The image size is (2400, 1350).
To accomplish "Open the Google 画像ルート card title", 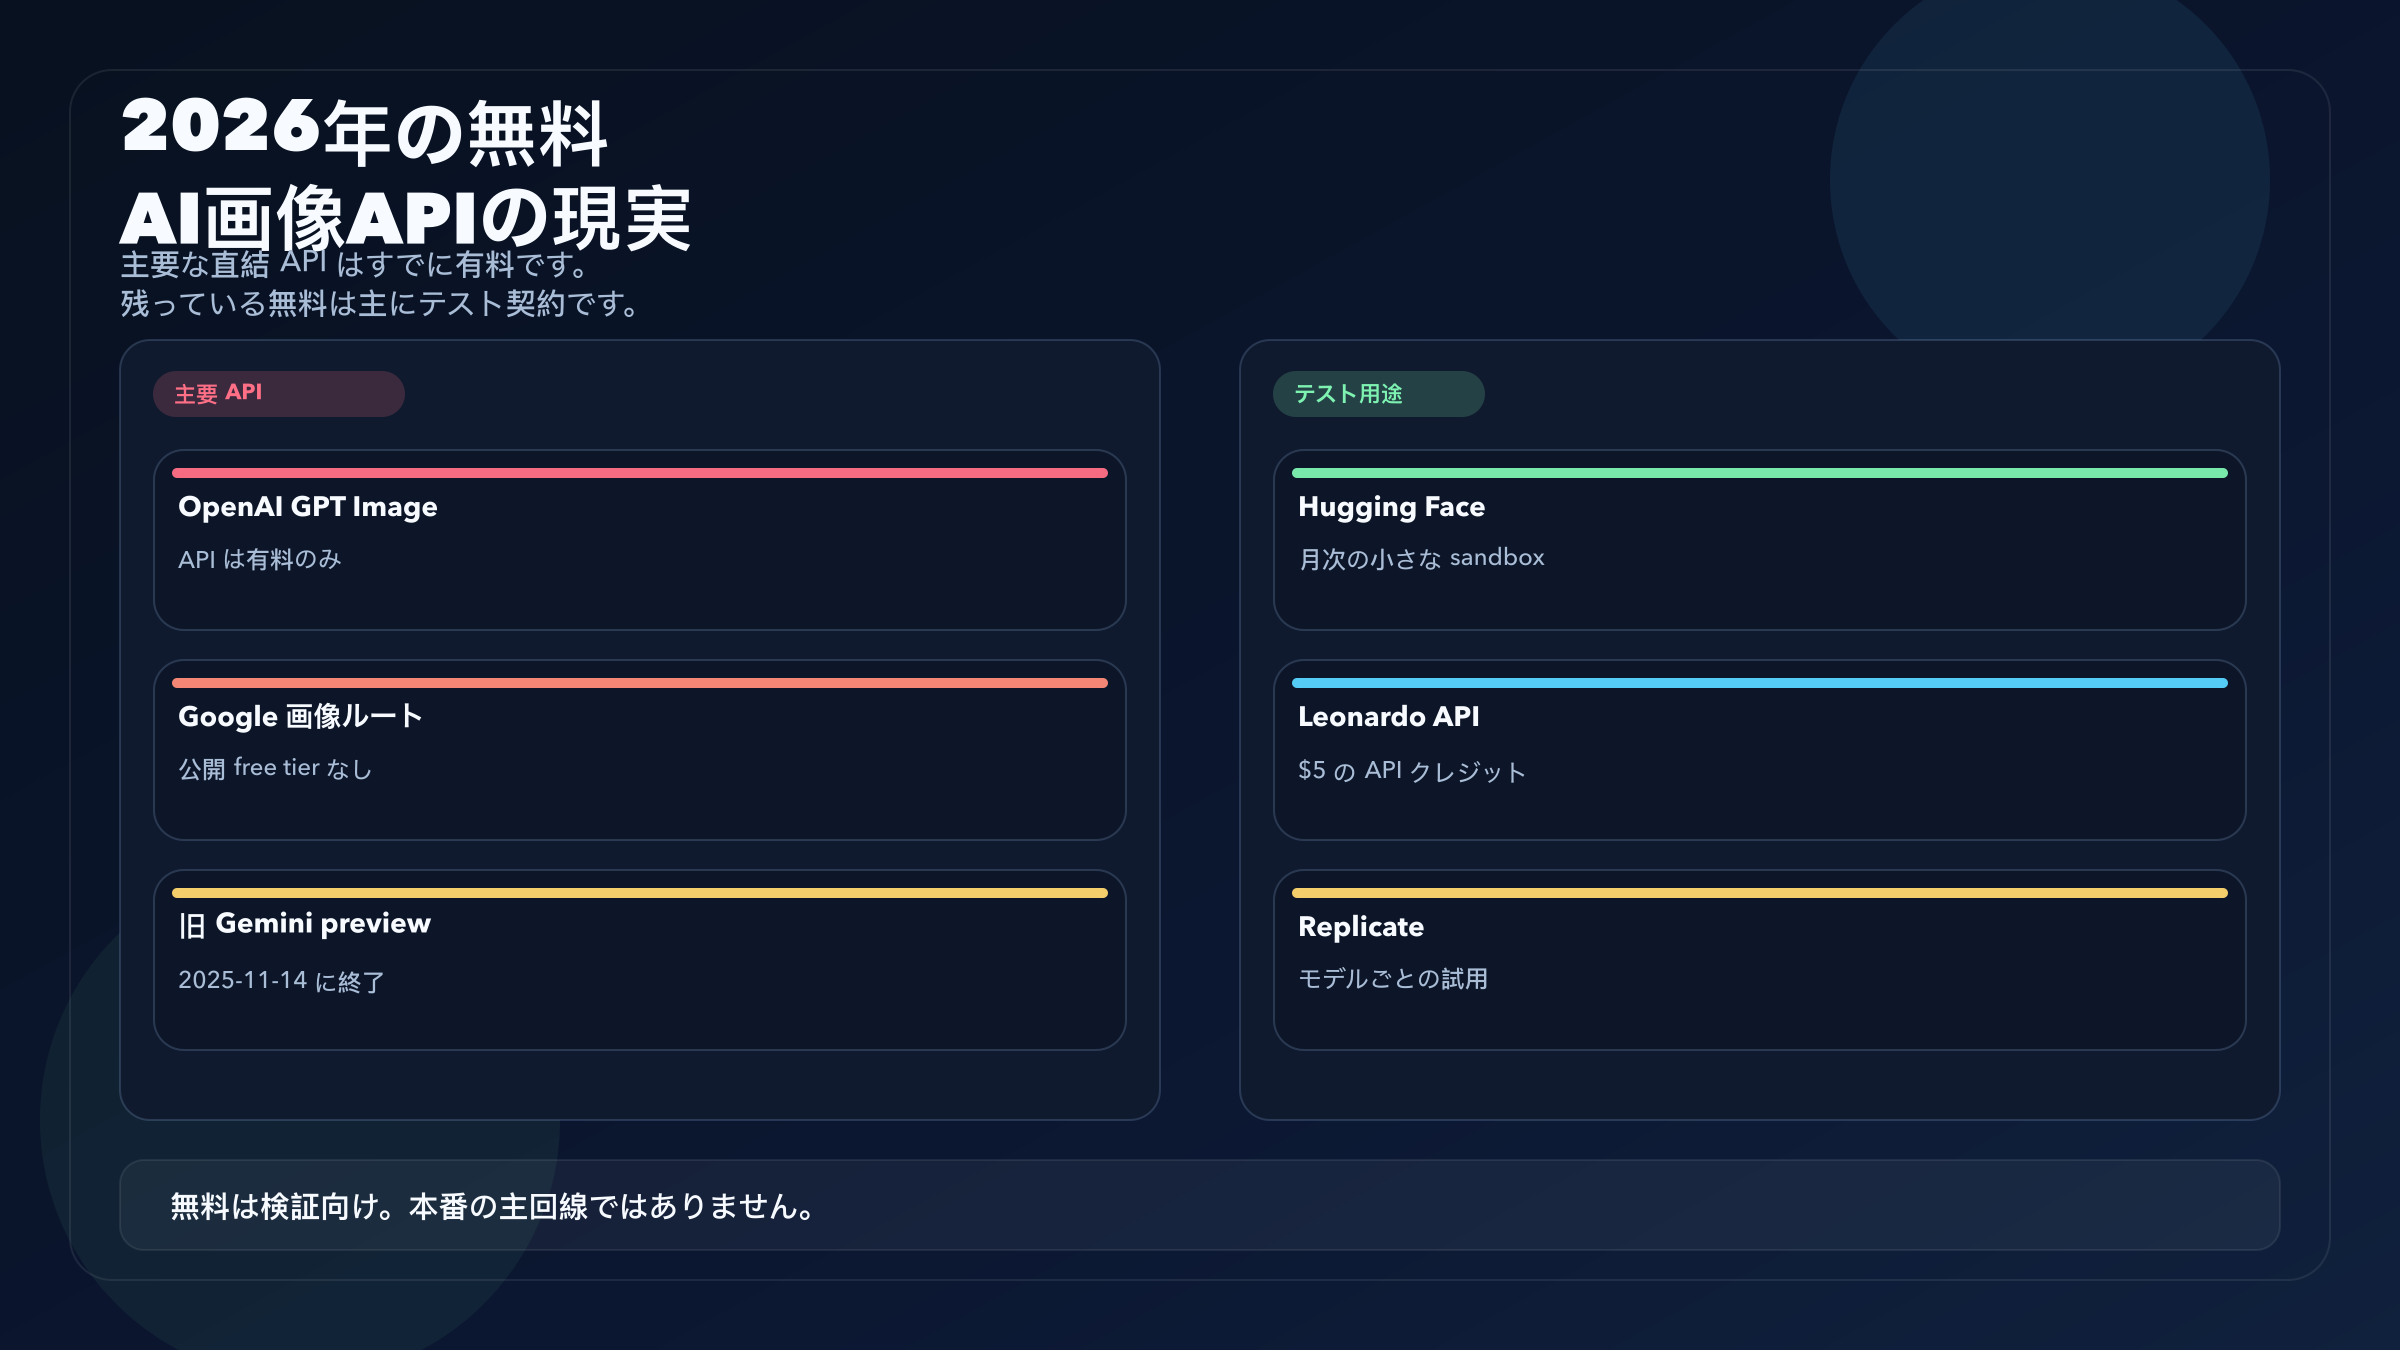I will [x=300, y=717].
